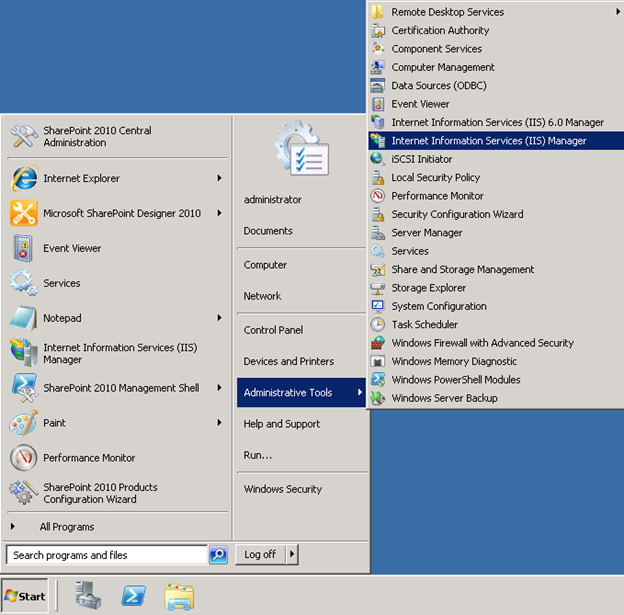Image resolution: width=624 pixels, height=615 pixels.
Task: Expand Internet Explorer jump list arrow
Action: click(x=219, y=179)
